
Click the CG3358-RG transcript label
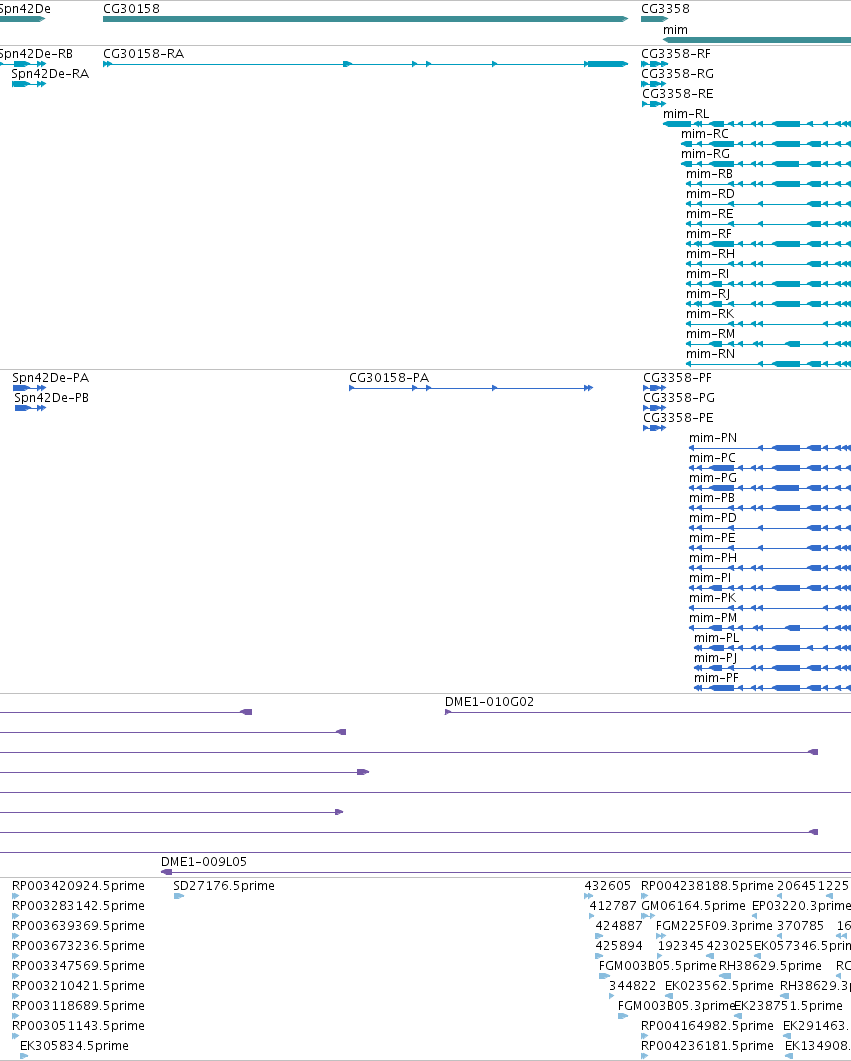[677, 74]
